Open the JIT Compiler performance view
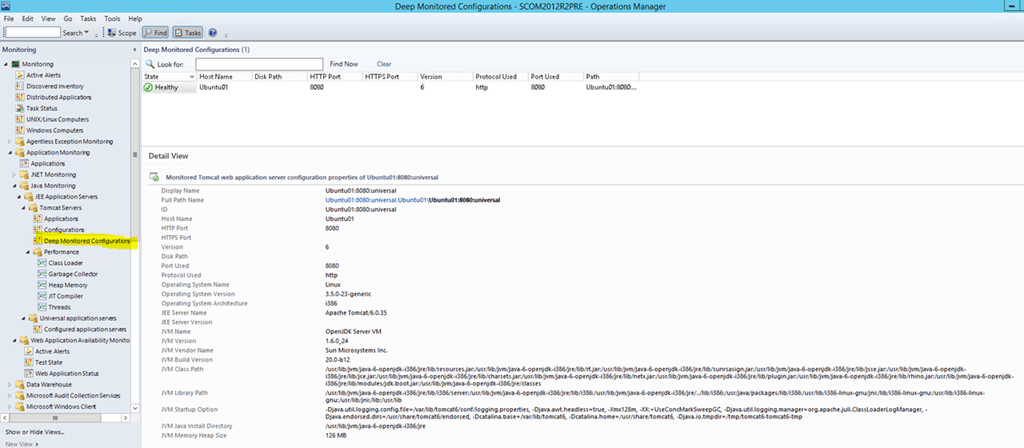This screenshot has width=1024, height=448. point(64,296)
